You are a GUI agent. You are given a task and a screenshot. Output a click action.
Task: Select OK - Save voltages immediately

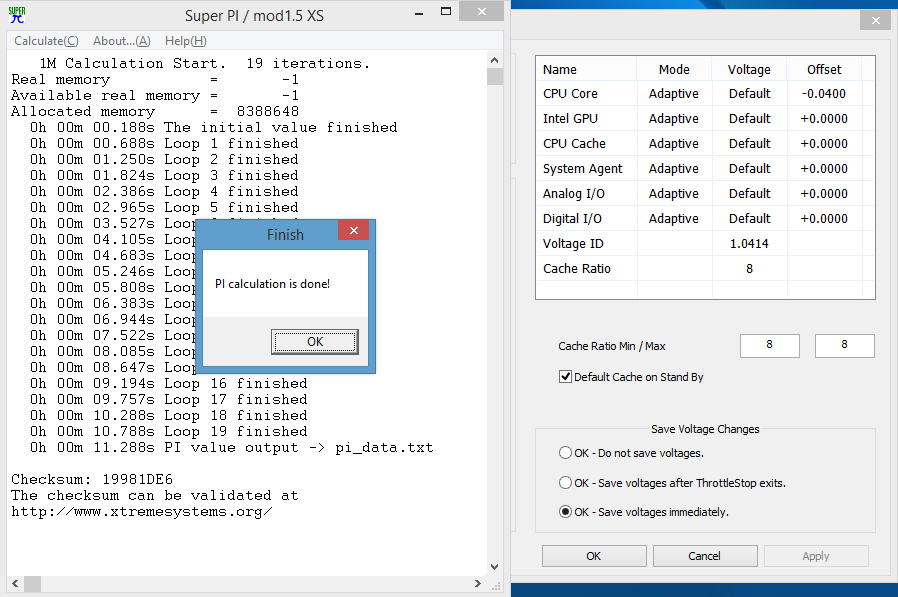point(565,512)
